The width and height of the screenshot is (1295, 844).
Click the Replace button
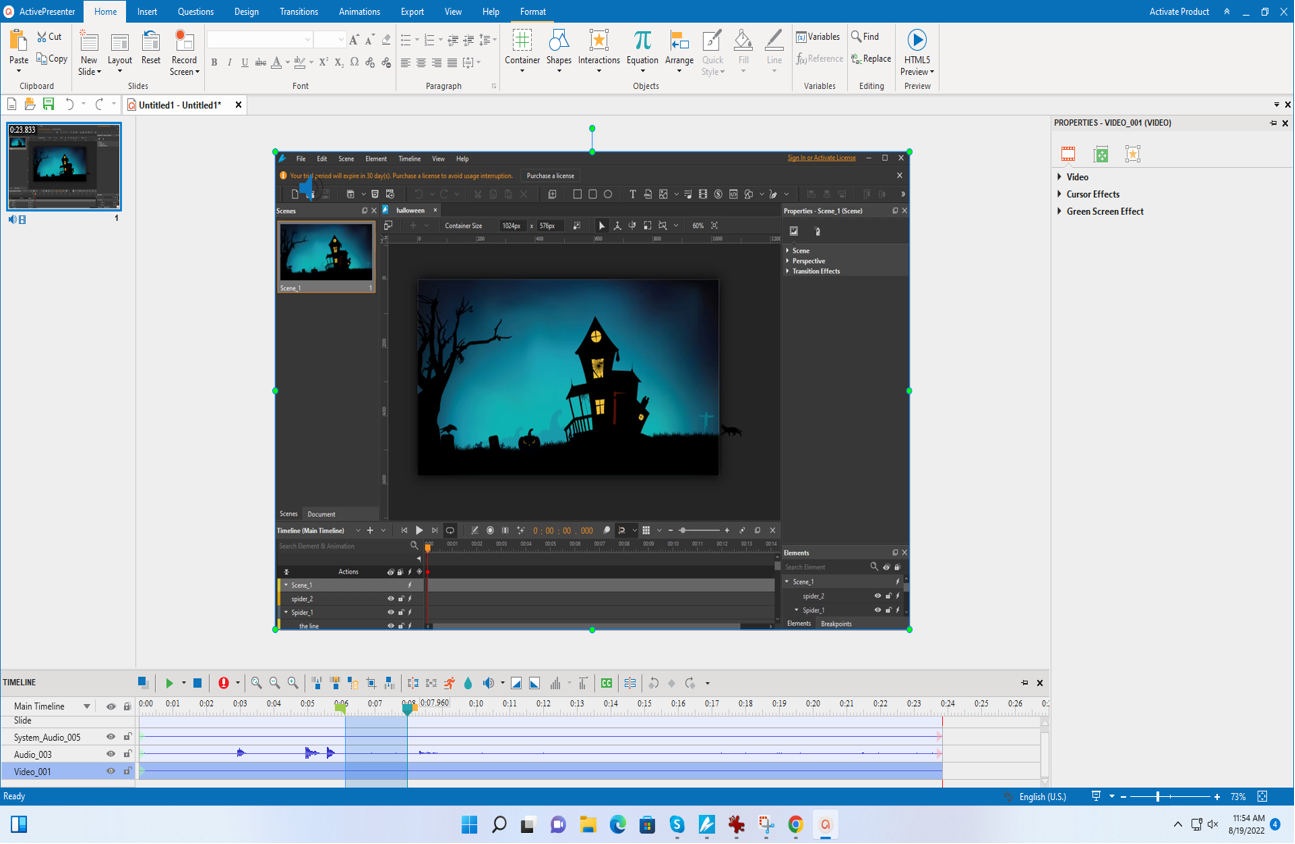(871, 59)
